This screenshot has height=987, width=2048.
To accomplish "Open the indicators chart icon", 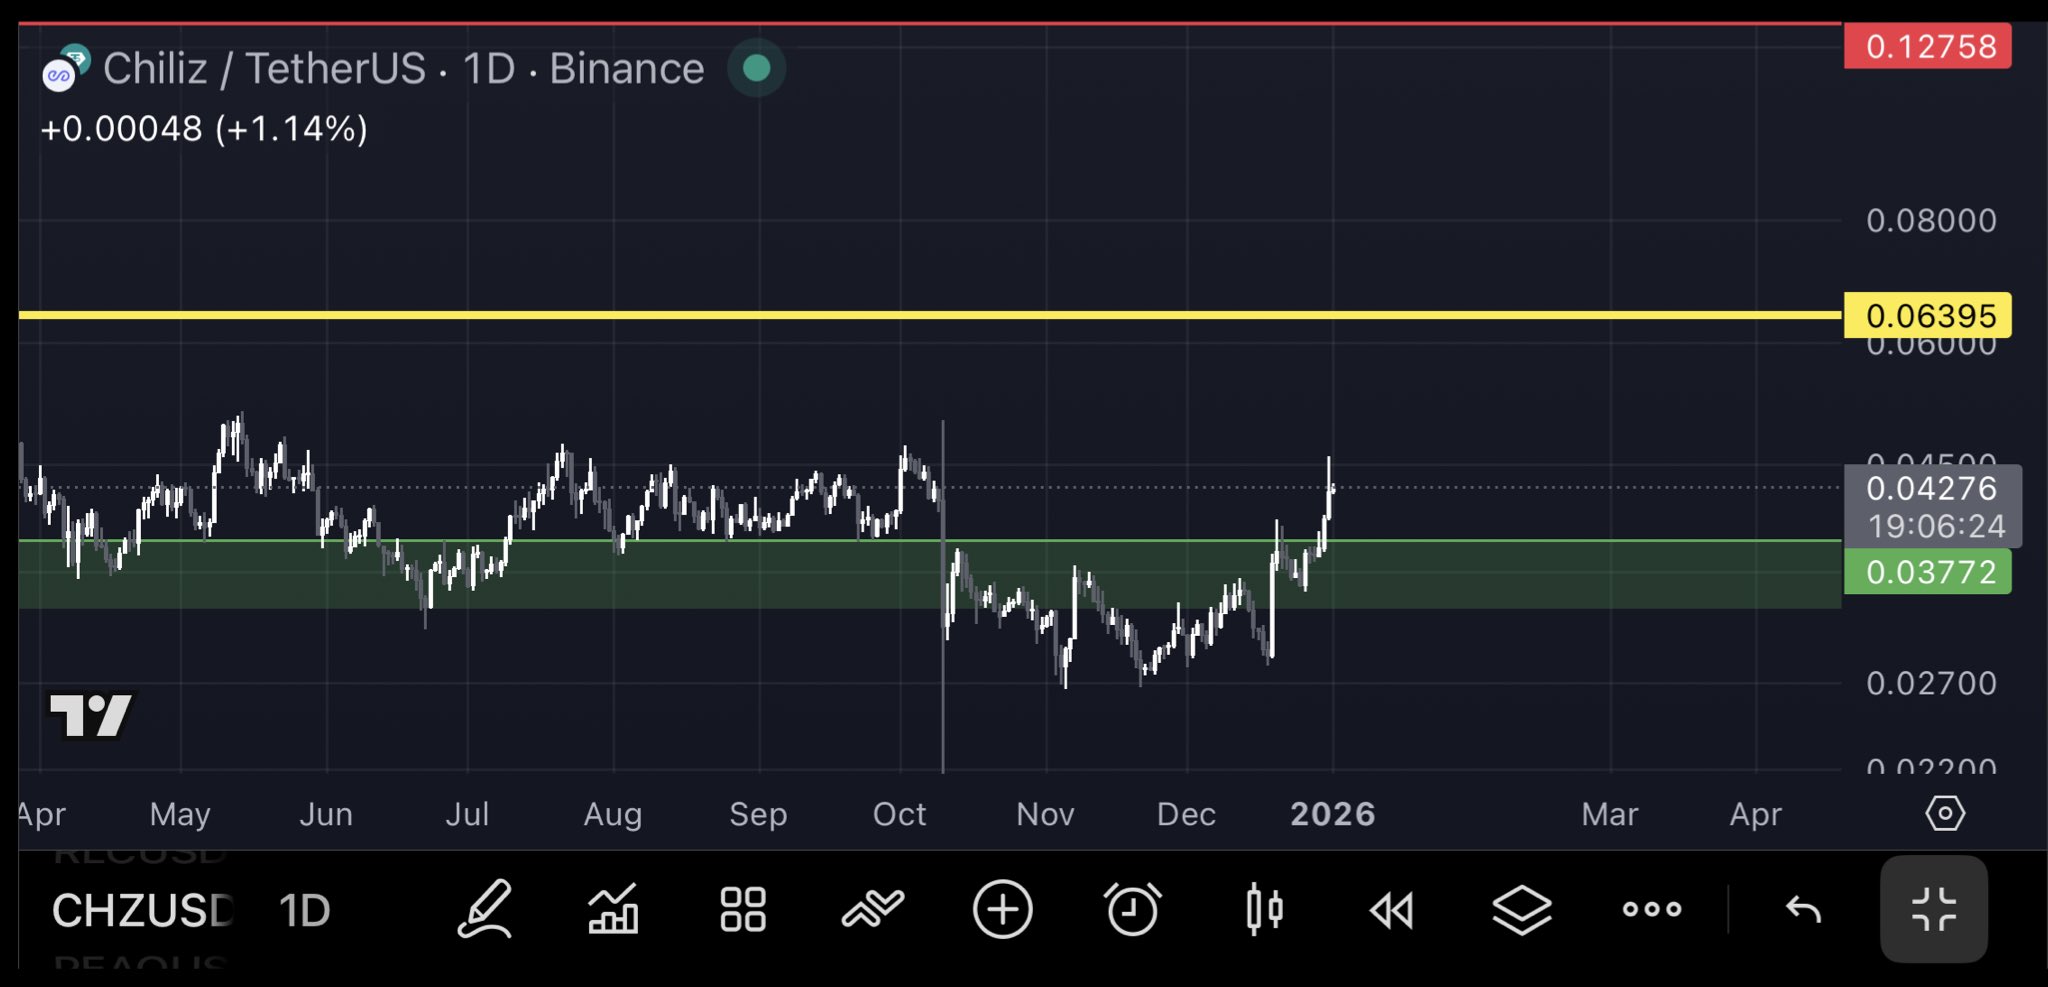I will (x=613, y=909).
